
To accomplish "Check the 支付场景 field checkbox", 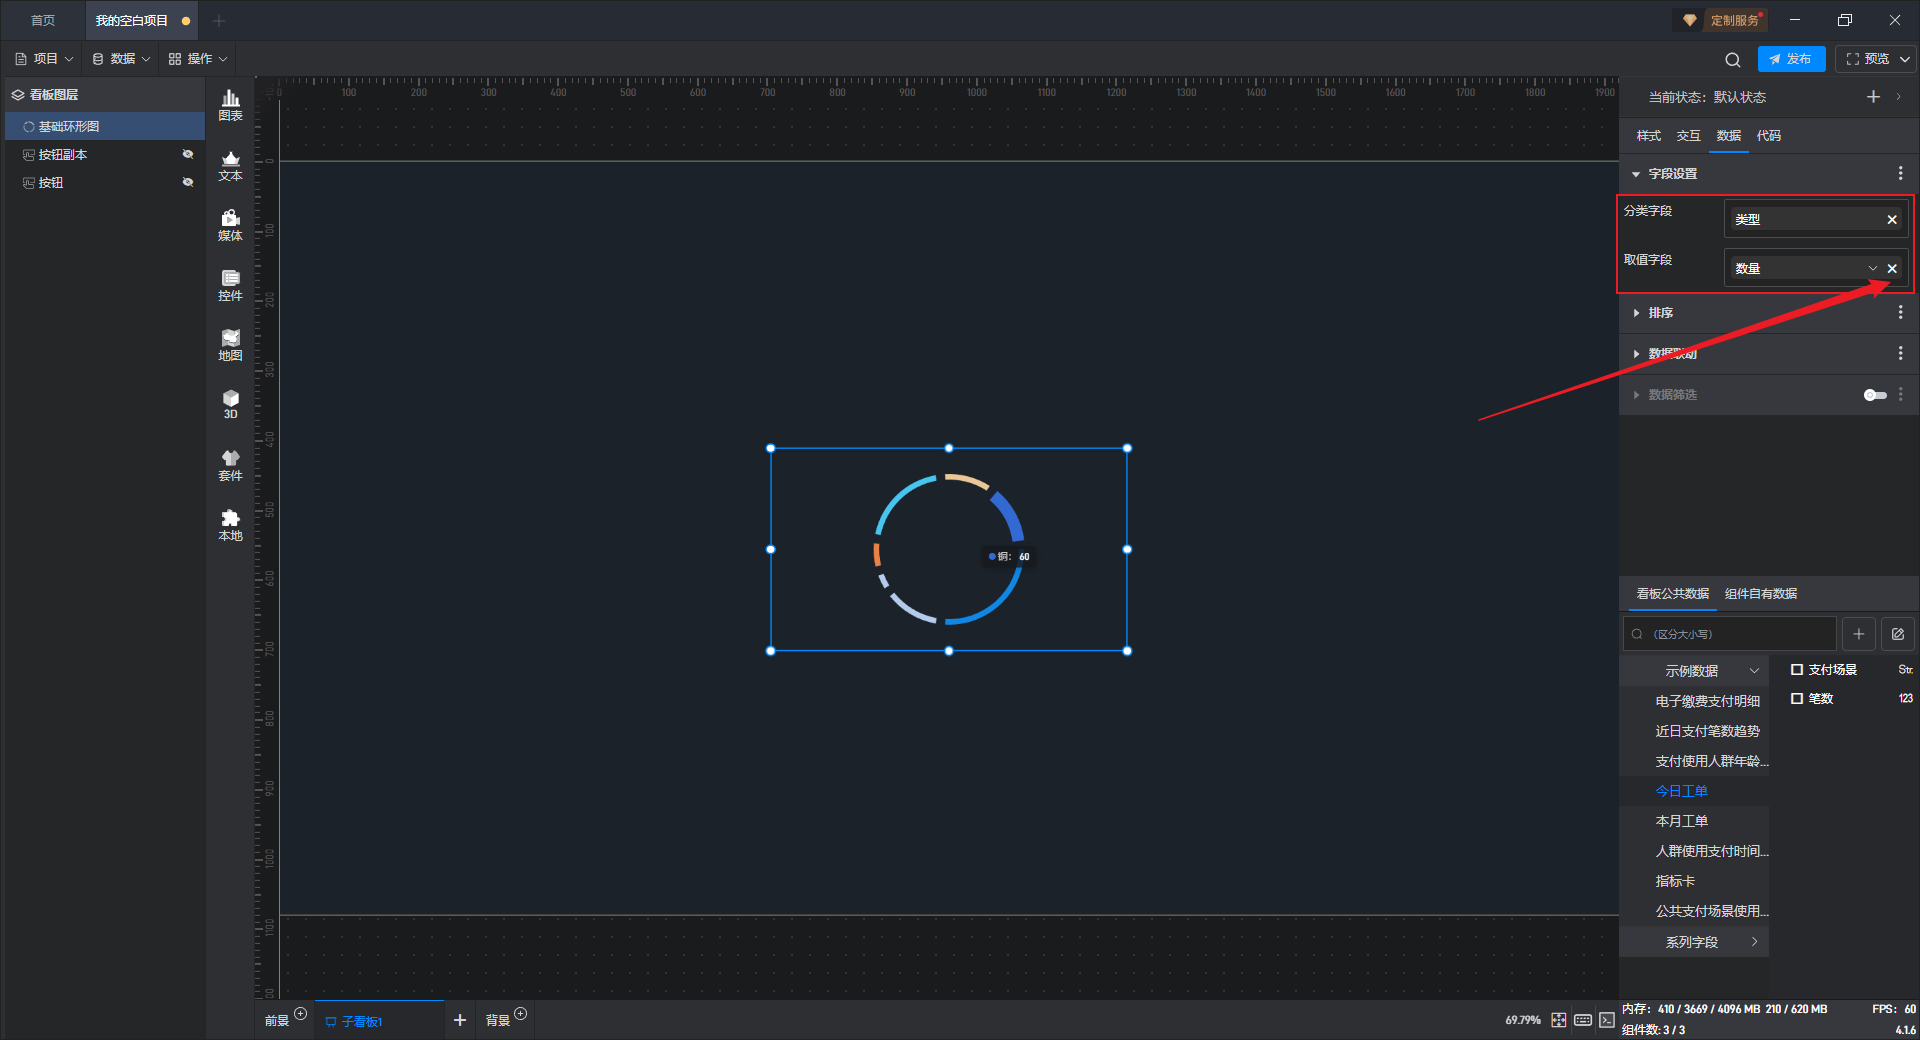I will 1797,670.
